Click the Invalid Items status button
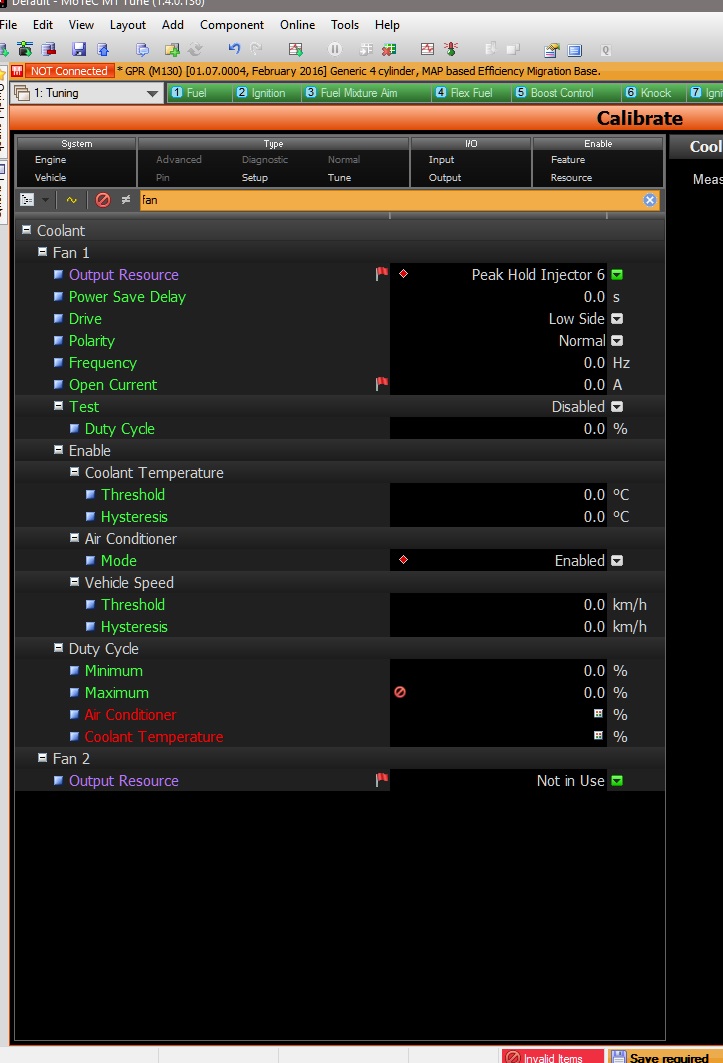 pos(553,1056)
